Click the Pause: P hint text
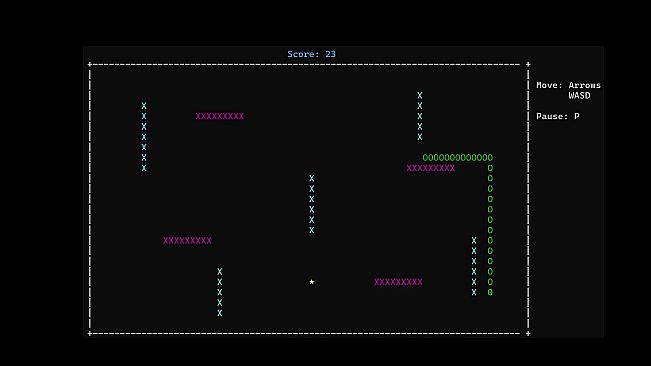651x366 pixels. (x=558, y=117)
